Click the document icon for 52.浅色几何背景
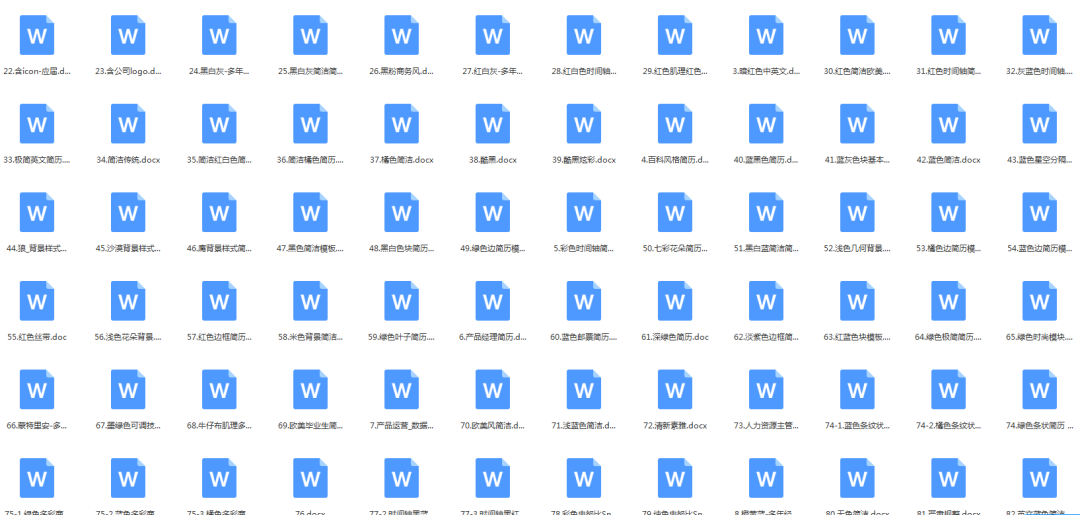1080x515 pixels. point(858,212)
